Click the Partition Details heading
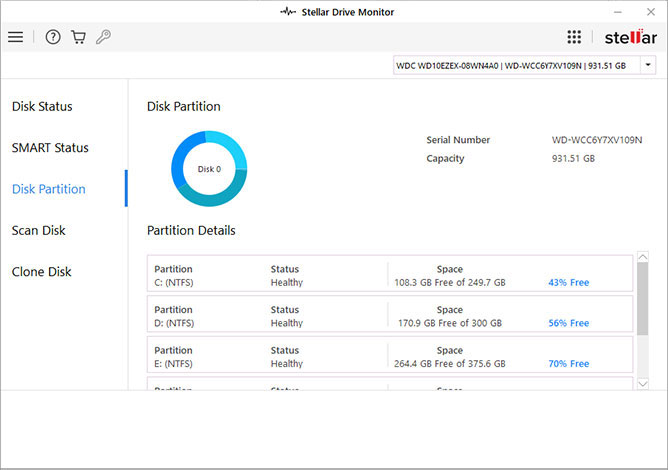Image resolution: width=668 pixels, height=470 pixels. pos(191,231)
